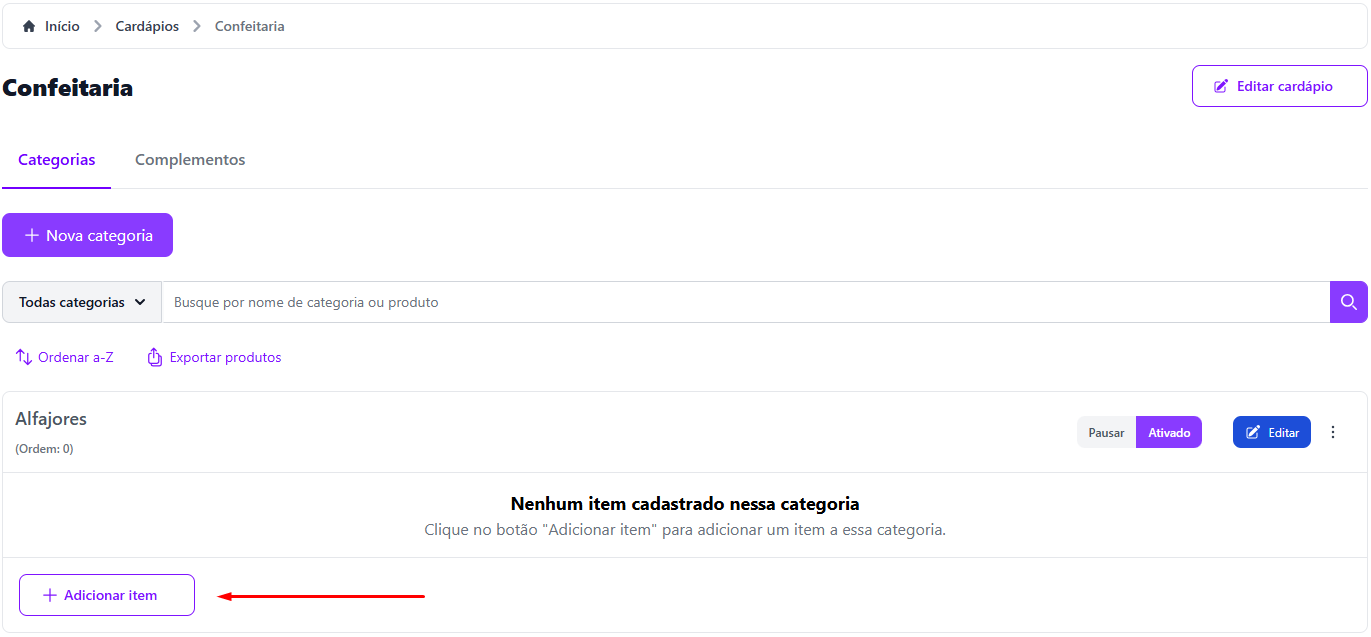Image resolution: width=1371 pixels, height=637 pixels.
Task: Click the purple search magnifier button
Action: coord(1348,302)
